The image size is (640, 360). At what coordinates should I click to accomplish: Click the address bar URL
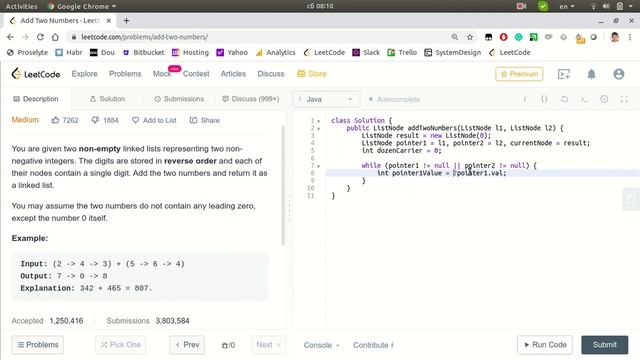coord(144,37)
